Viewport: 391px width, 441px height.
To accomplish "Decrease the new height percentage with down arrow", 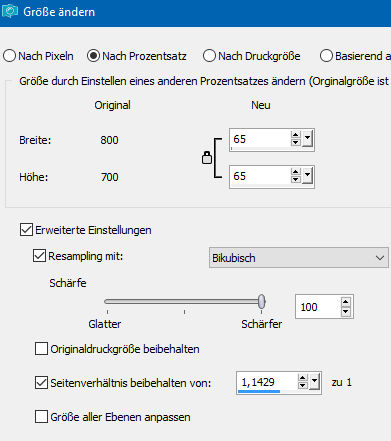I will 295,179.
